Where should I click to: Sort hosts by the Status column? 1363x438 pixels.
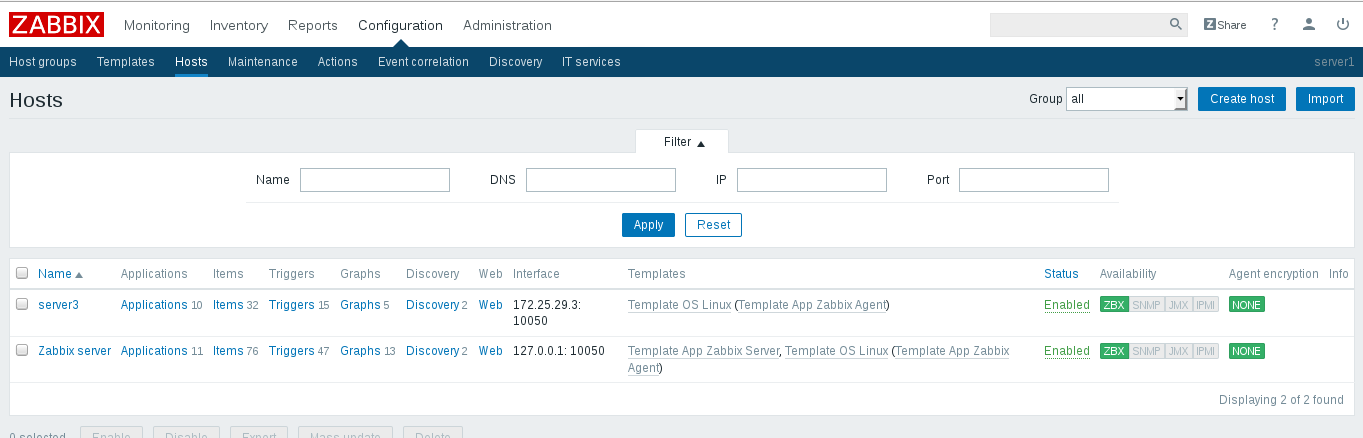click(1061, 274)
